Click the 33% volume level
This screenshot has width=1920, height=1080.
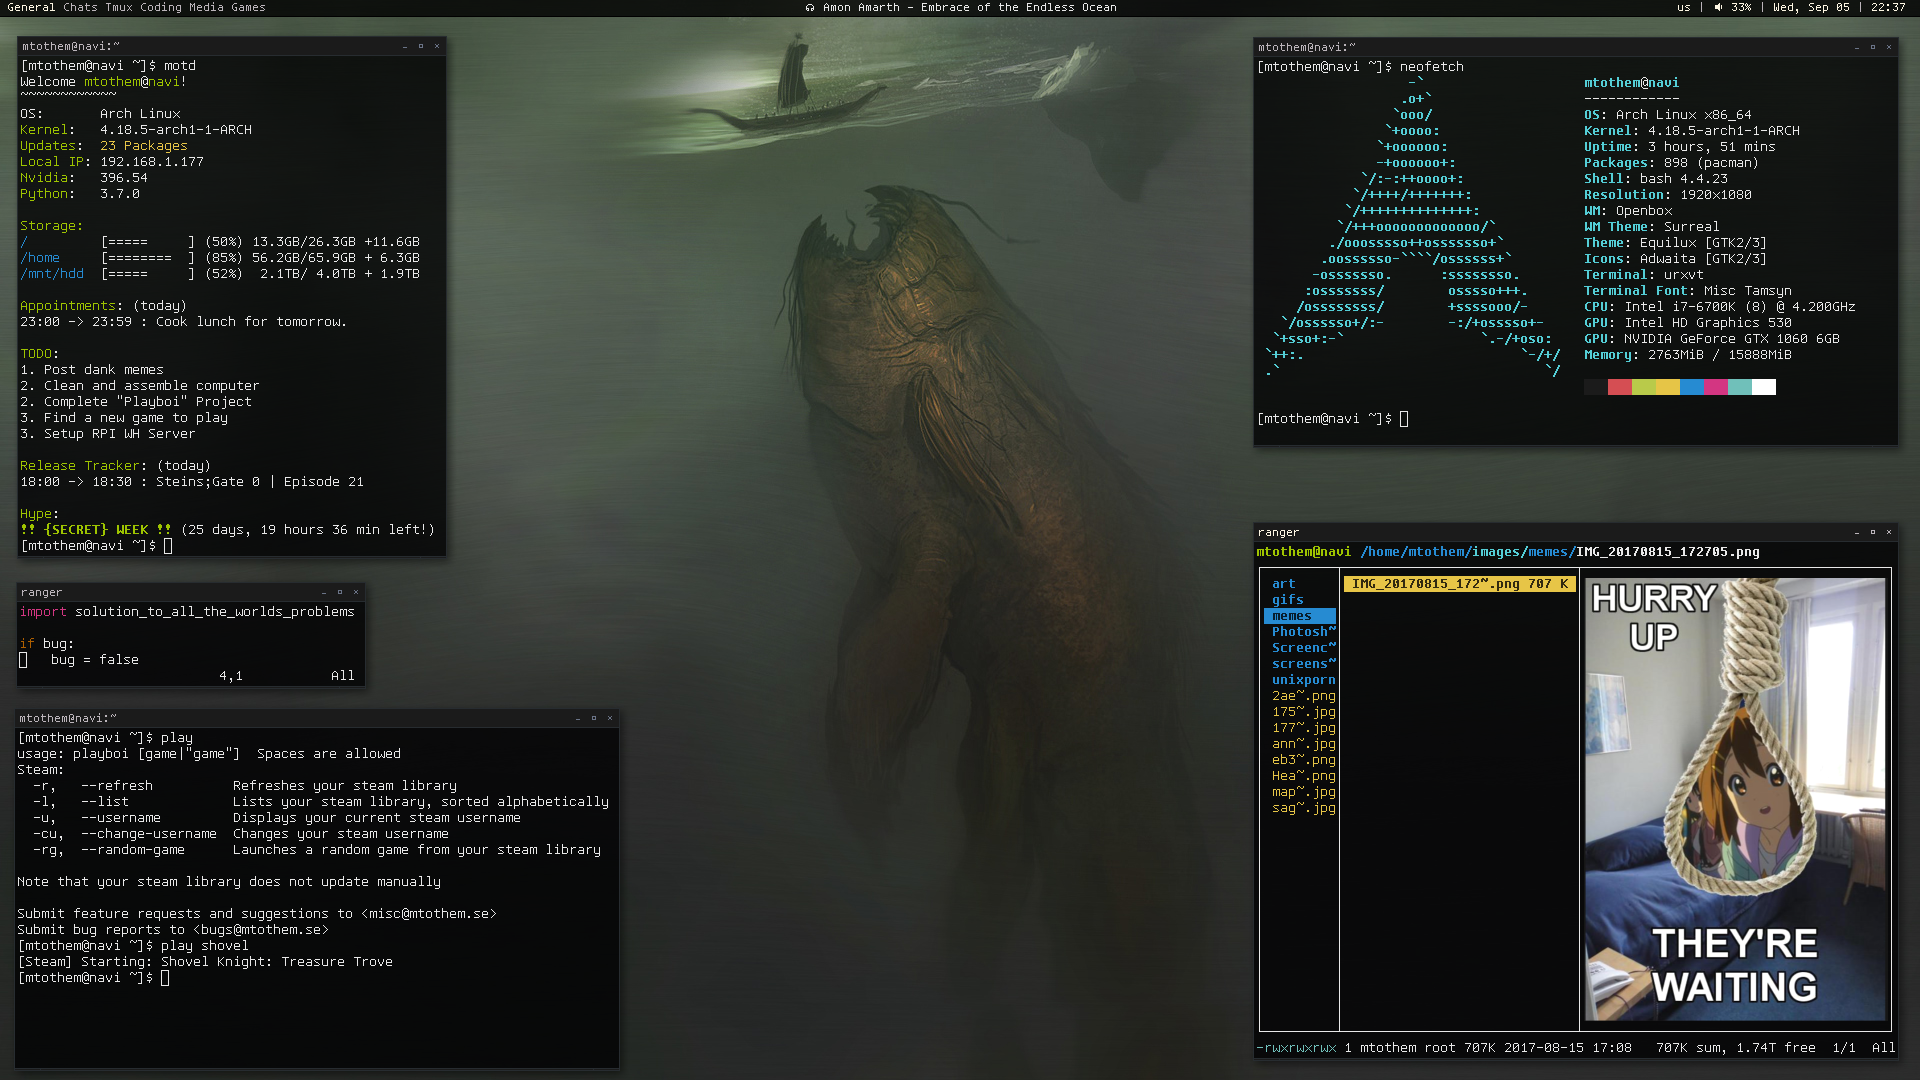tap(1741, 7)
